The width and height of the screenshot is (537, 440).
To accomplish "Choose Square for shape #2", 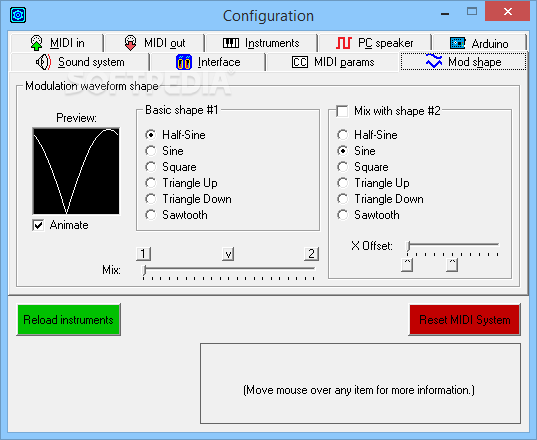I will 362,167.
